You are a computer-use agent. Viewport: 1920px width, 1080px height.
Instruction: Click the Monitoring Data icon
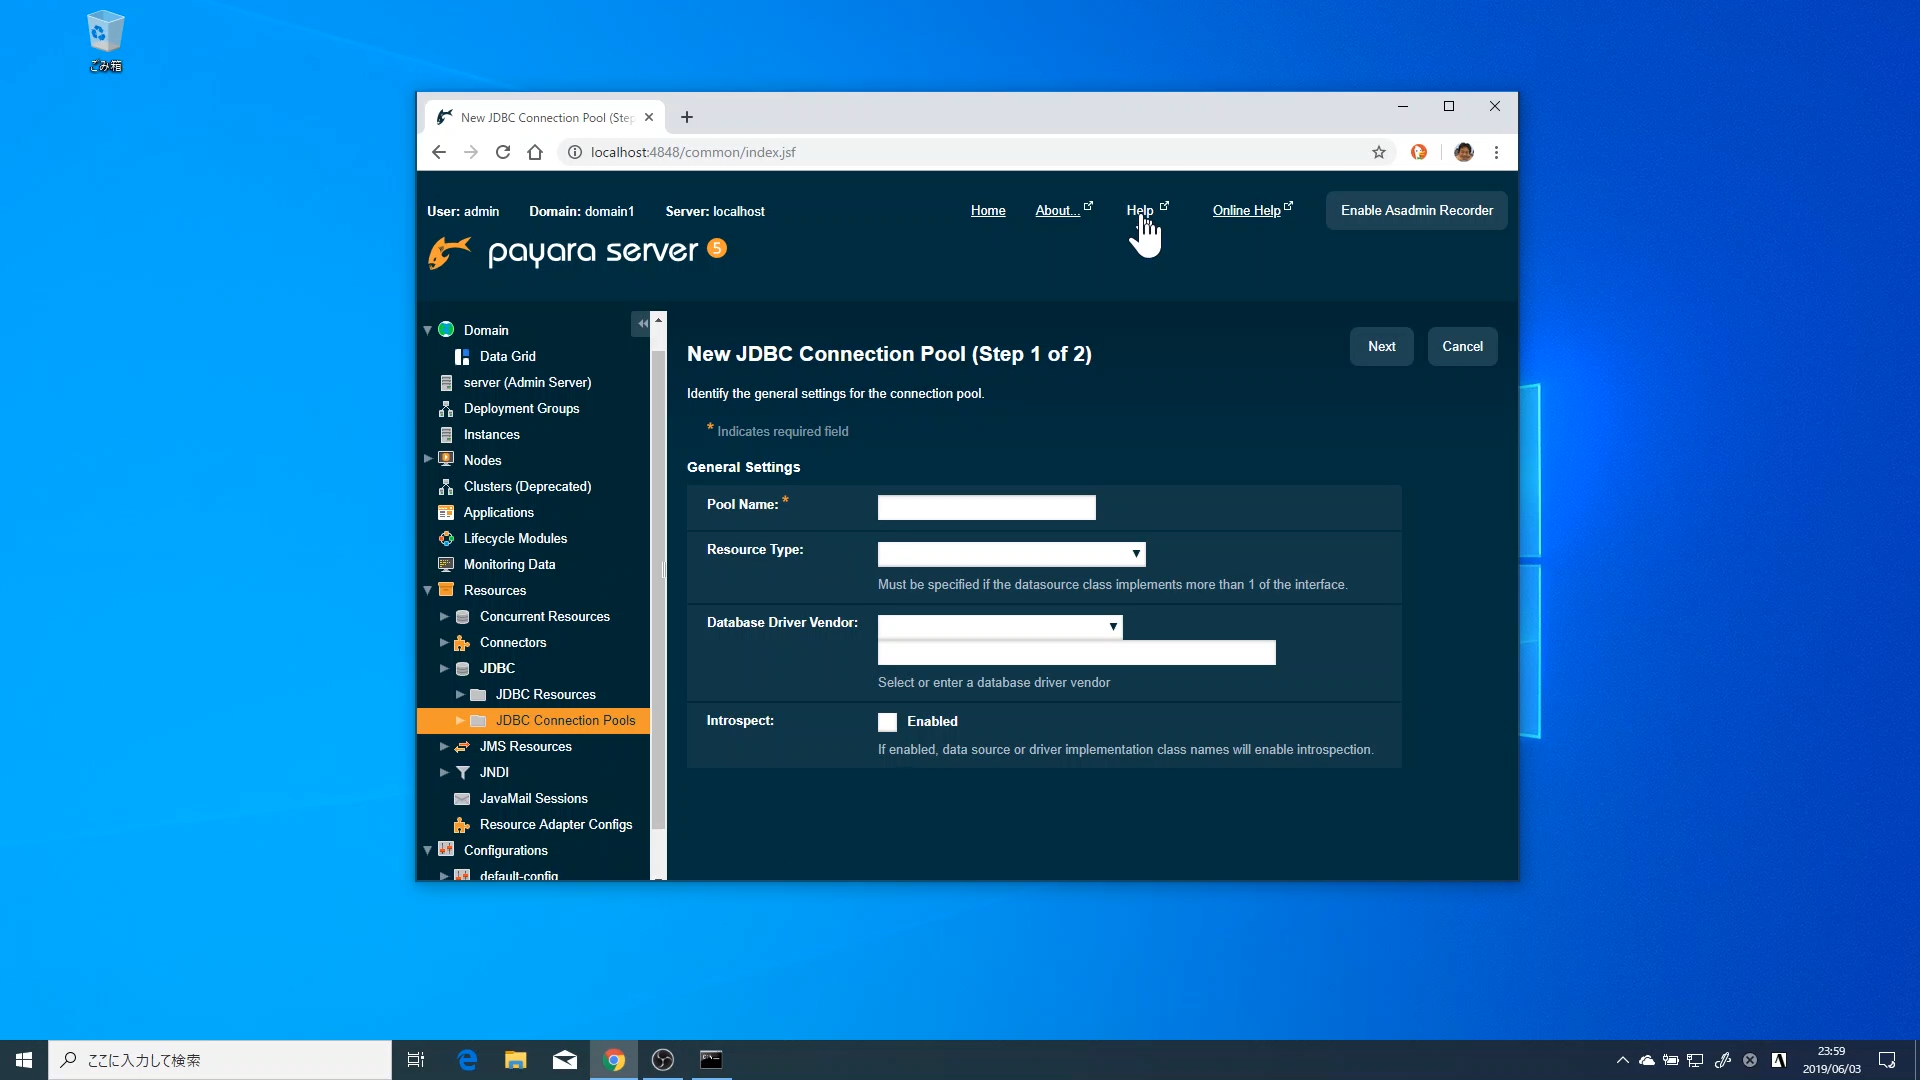pyautogui.click(x=446, y=565)
